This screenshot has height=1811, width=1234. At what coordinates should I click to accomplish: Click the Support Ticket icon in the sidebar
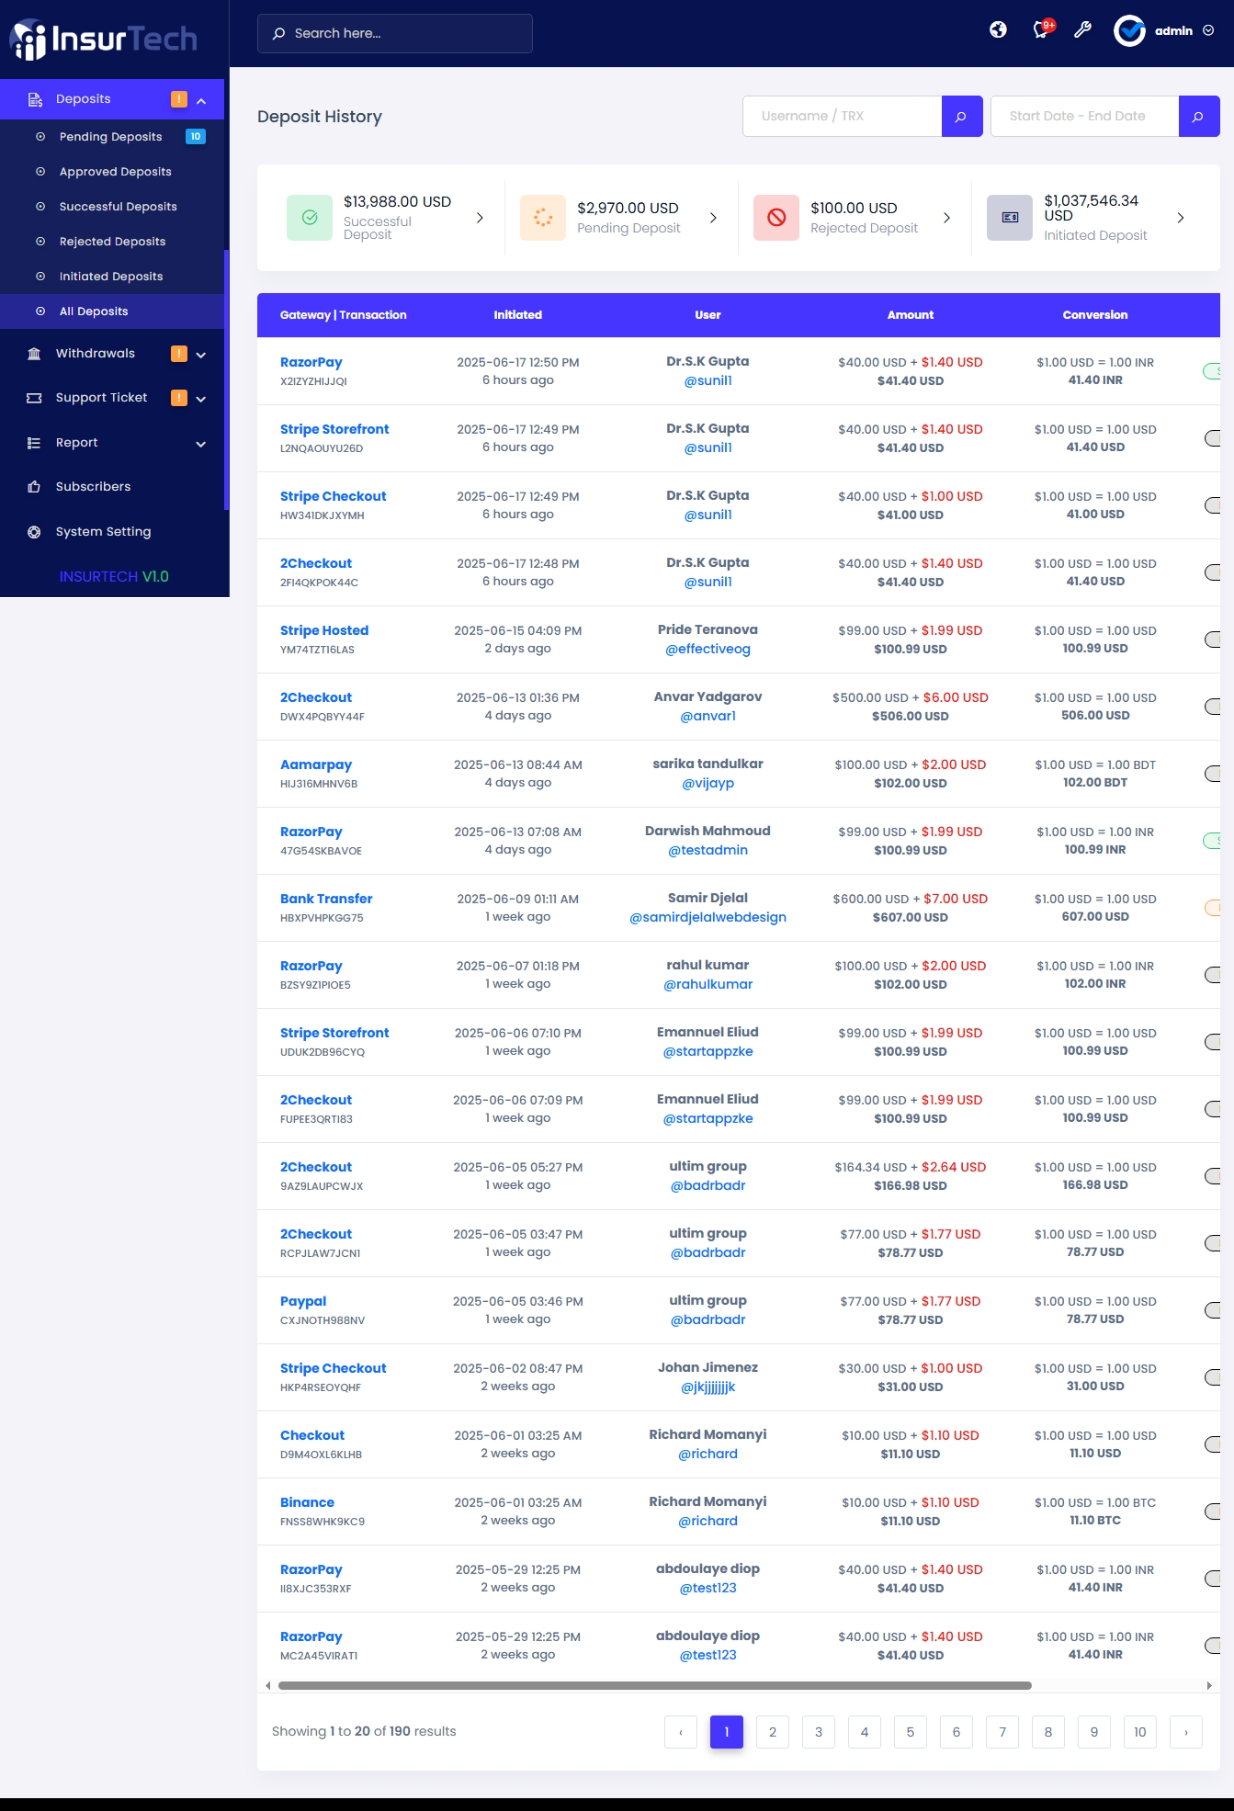coord(34,398)
